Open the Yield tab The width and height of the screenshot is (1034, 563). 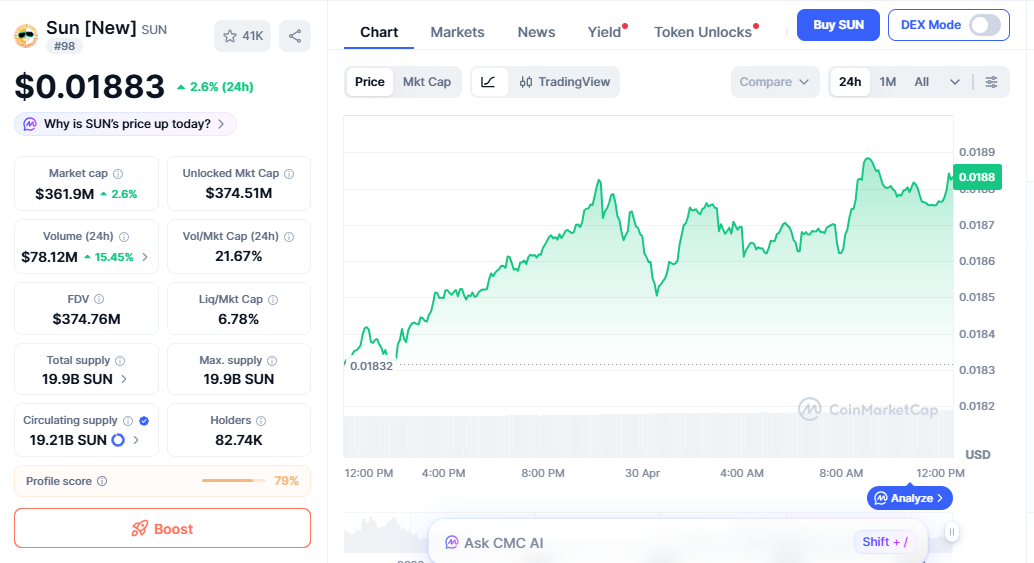(x=605, y=32)
